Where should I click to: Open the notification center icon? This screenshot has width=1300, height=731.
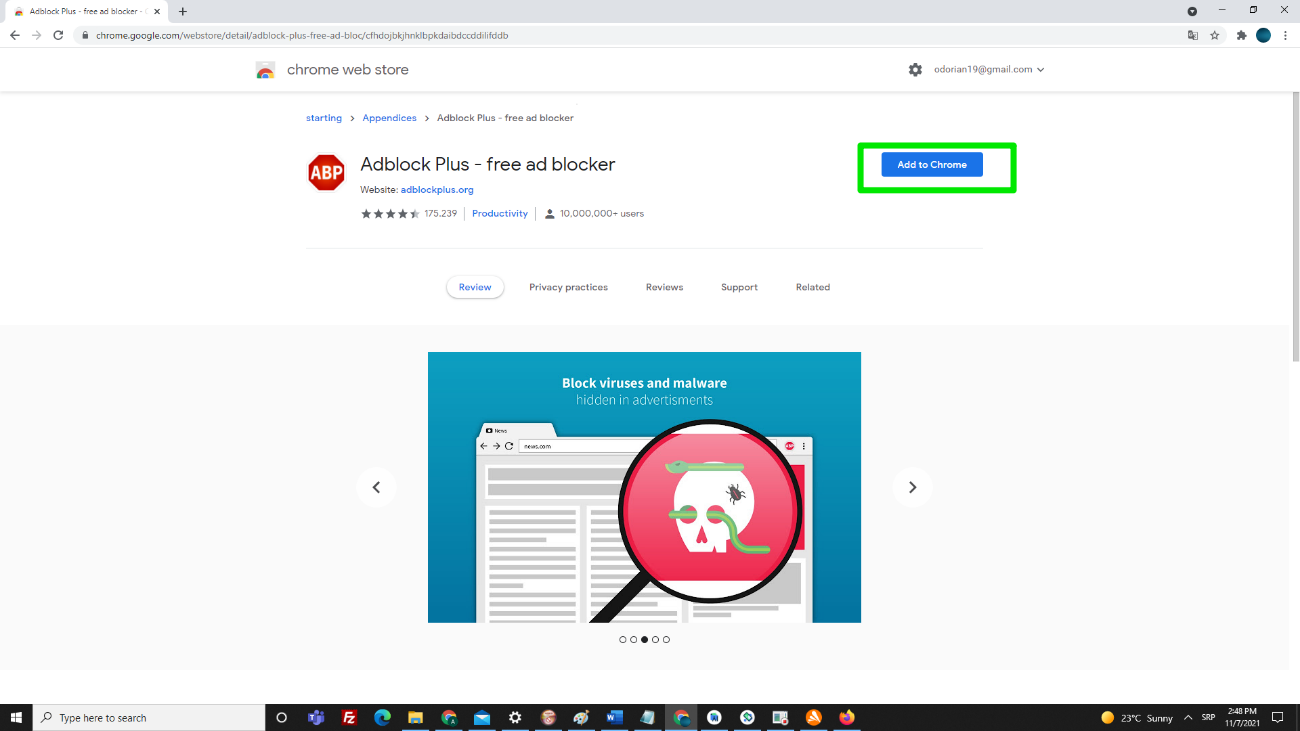(x=1277, y=718)
